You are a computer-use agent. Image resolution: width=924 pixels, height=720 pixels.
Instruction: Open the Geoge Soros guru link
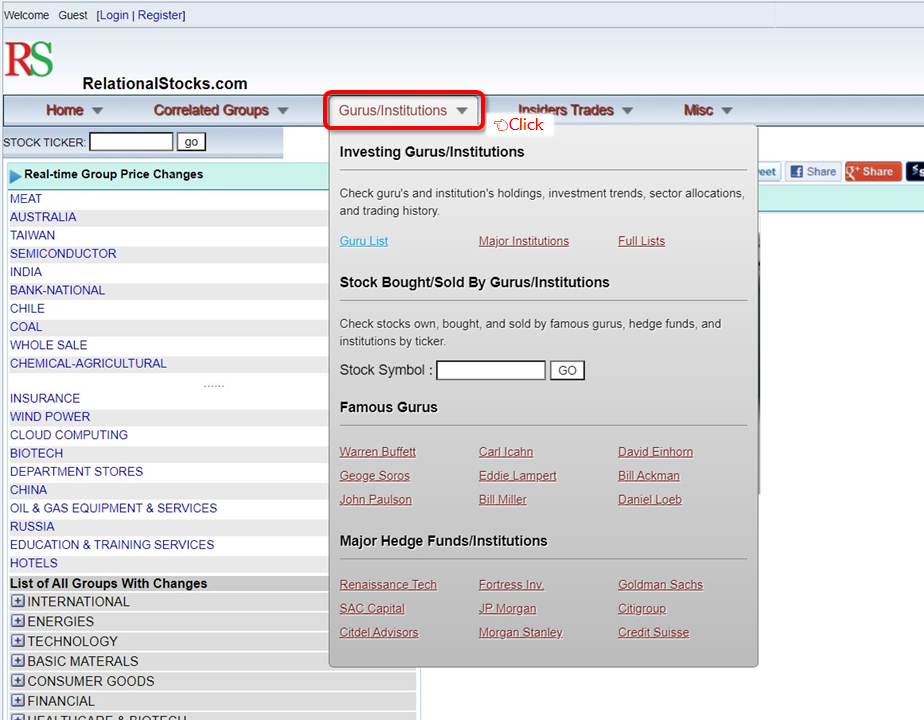click(374, 475)
